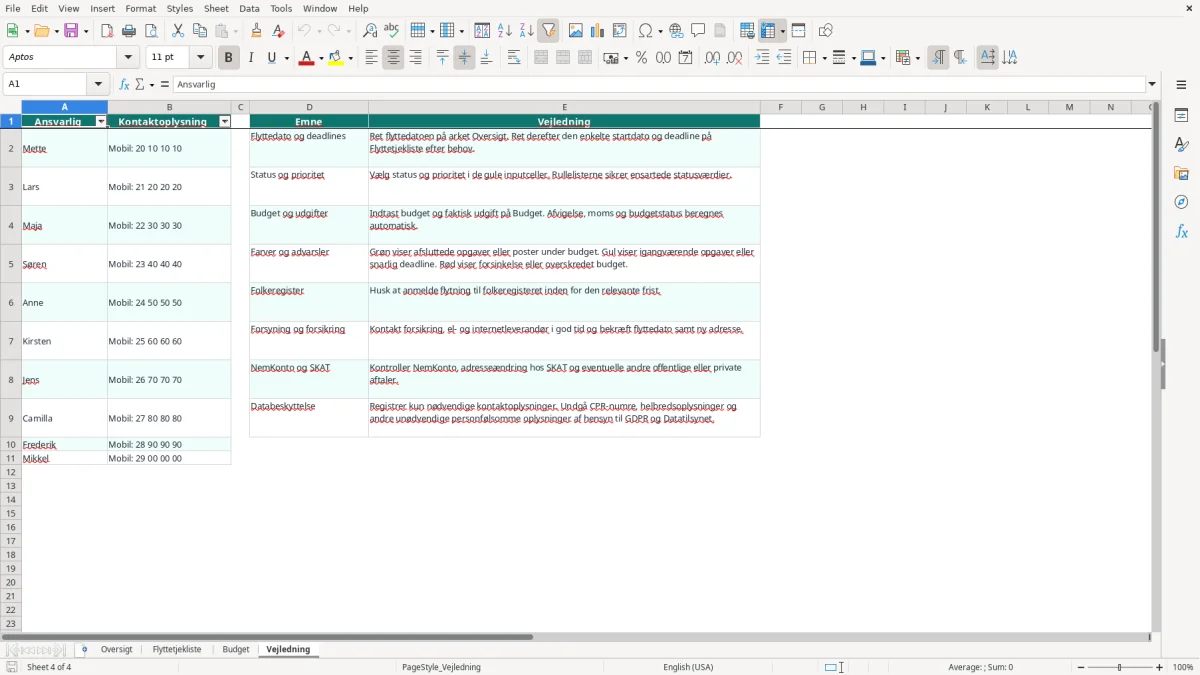Toggle Freeze Rows and Columns
The height and width of the screenshot is (675, 1200).
coord(769,31)
